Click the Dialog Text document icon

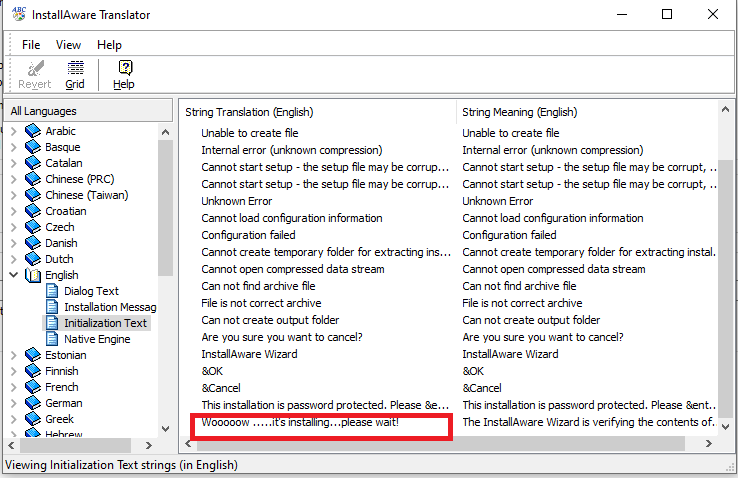(52, 291)
